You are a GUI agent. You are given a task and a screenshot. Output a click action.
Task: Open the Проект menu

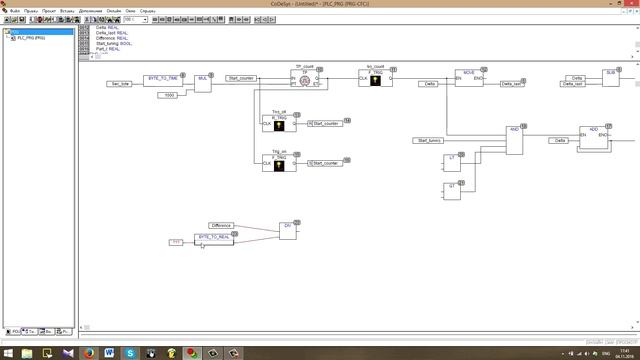tap(49, 11)
